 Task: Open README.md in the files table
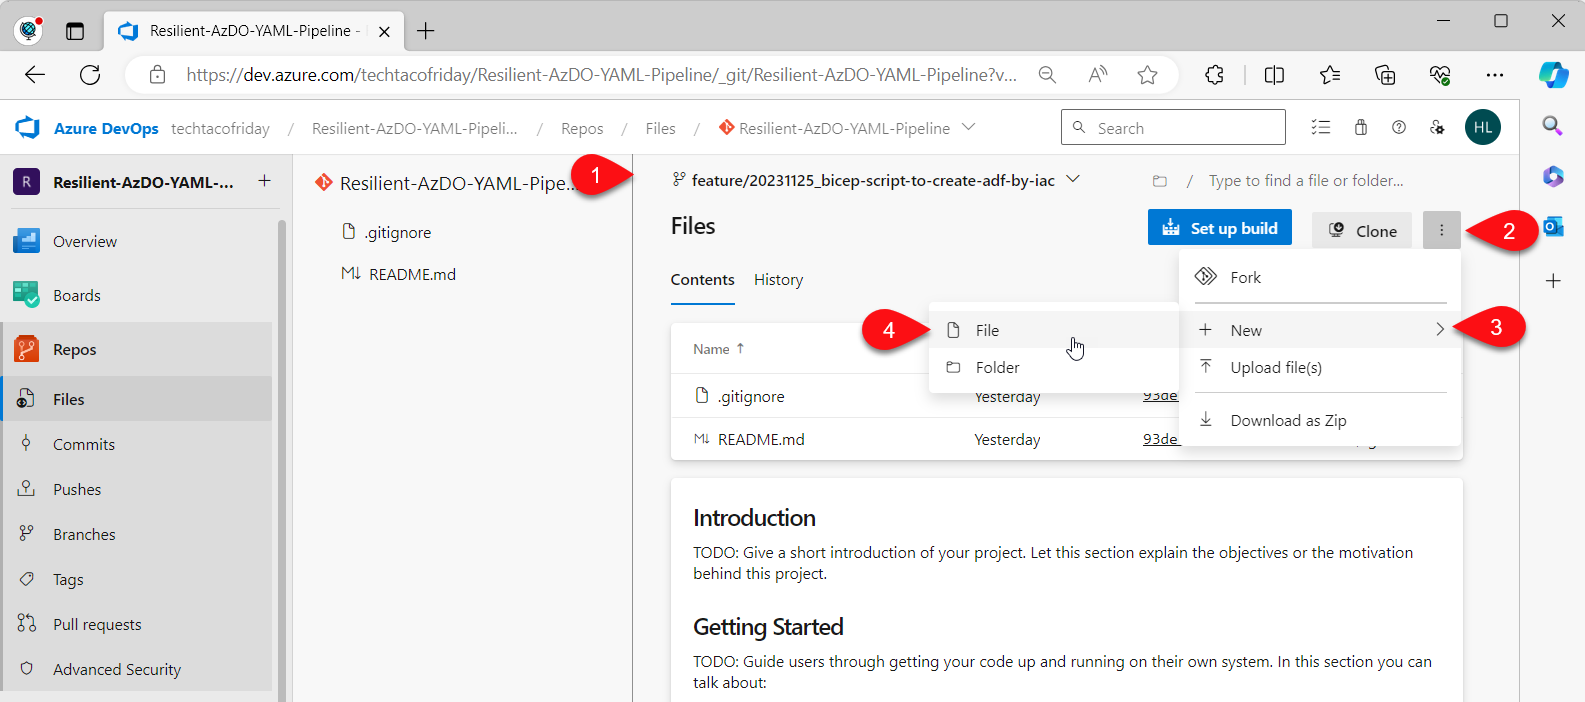pos(761,439)
